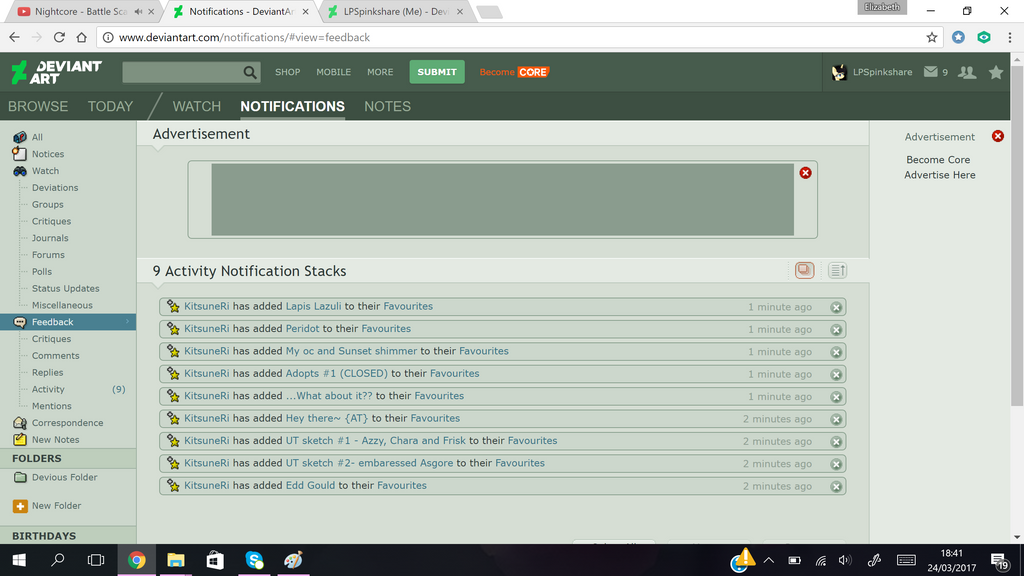Mute the Nightcore tab audio icon

[x=138, y=12]
